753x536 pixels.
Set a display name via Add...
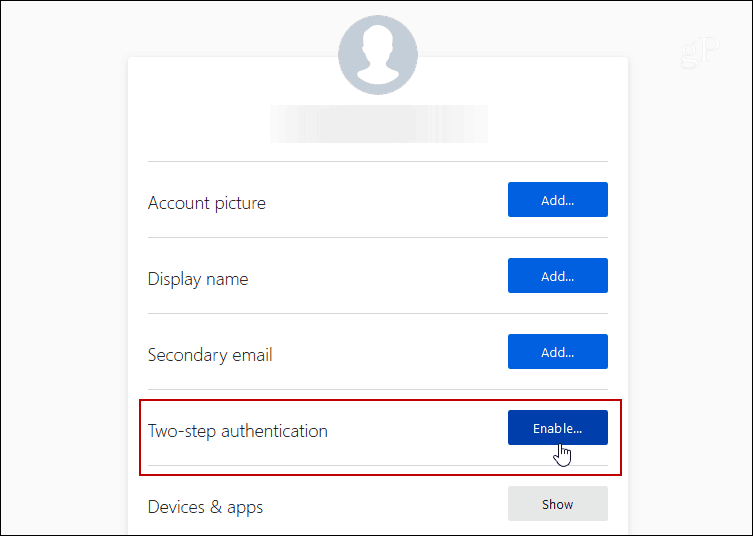pos(558,276)
